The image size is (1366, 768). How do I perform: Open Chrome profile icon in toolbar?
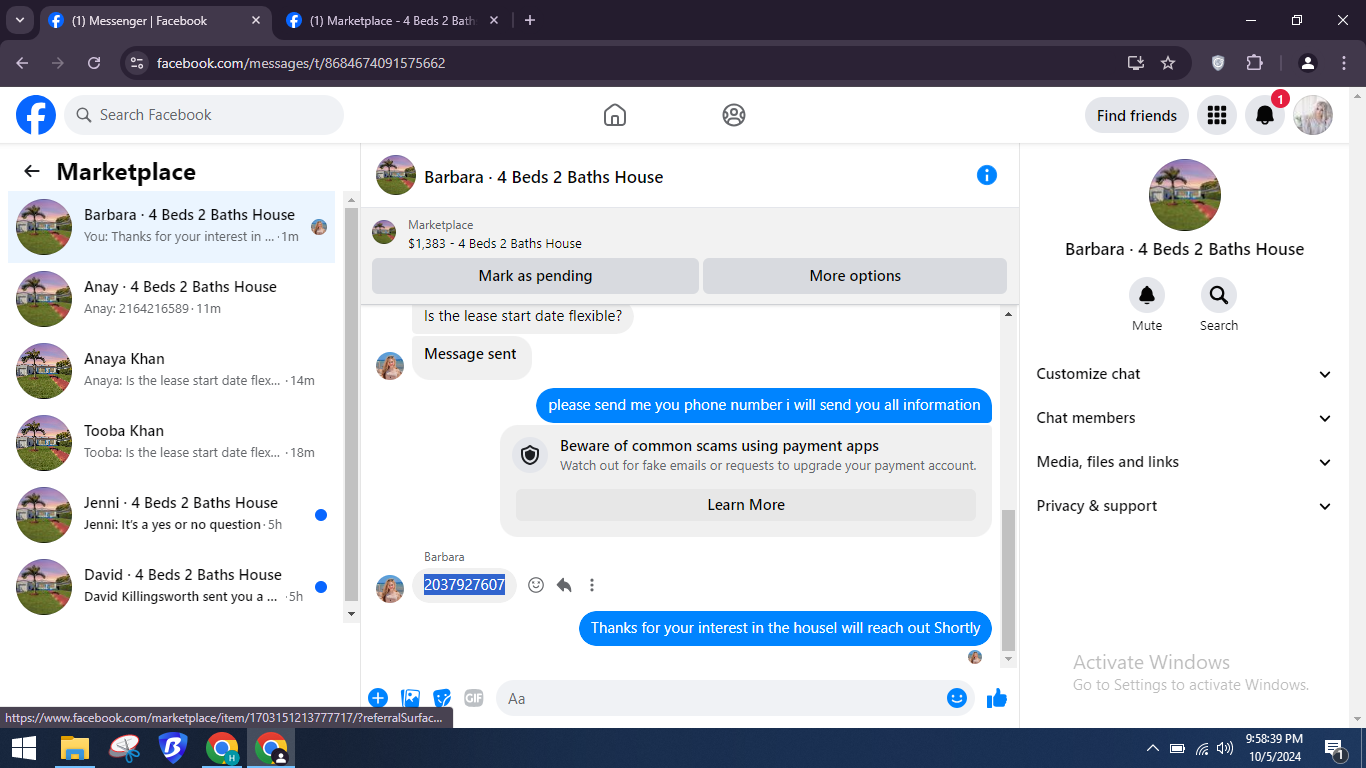pyautogui.click(x=1308, y=63)
